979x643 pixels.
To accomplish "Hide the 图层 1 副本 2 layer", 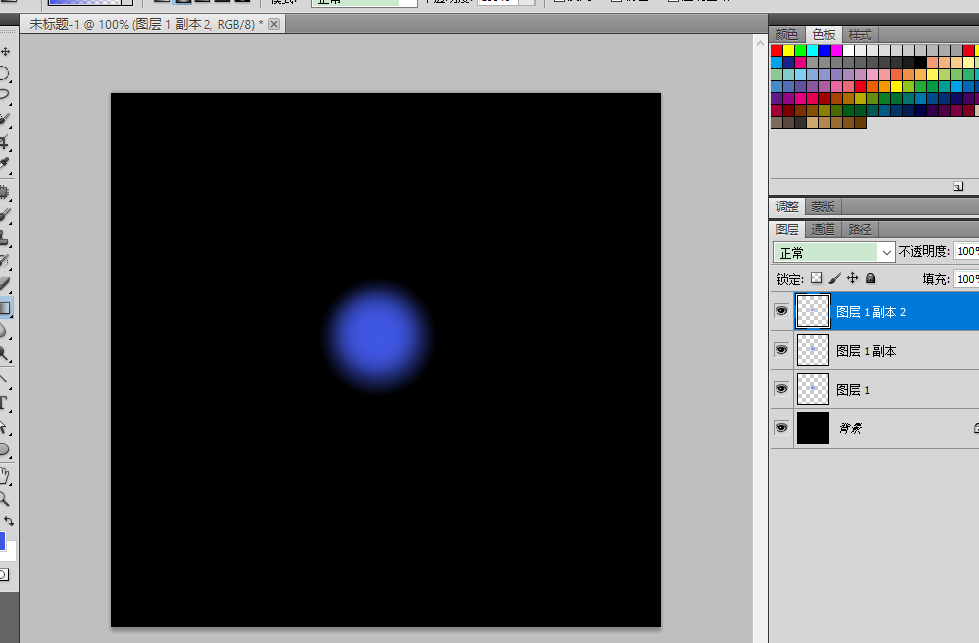I will 781,311.
